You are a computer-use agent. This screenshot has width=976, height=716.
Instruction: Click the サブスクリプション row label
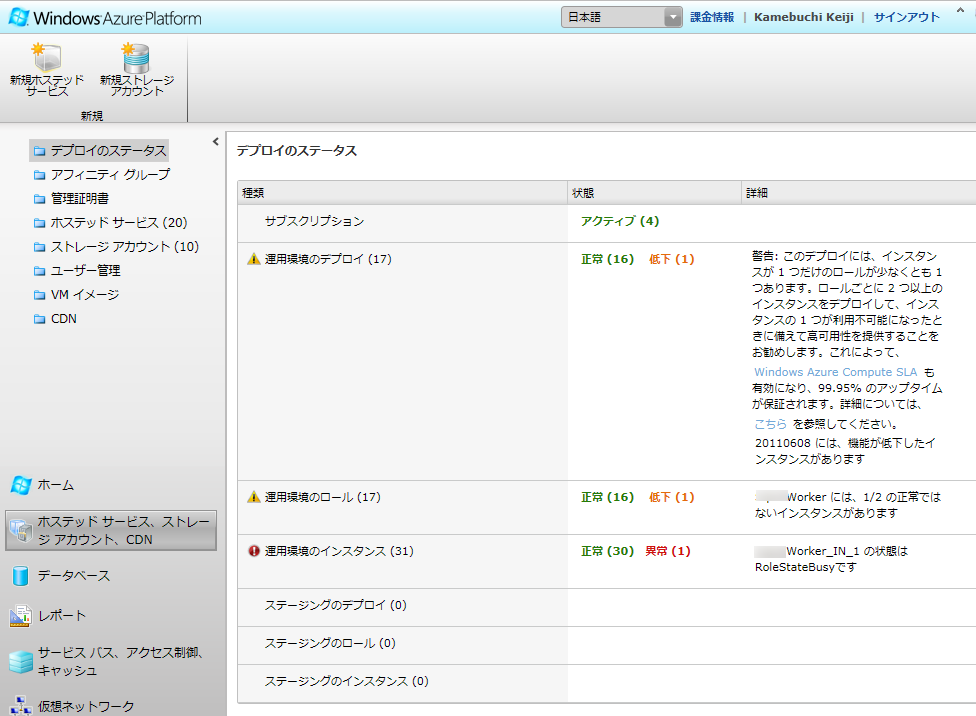(x=314, y=221)
